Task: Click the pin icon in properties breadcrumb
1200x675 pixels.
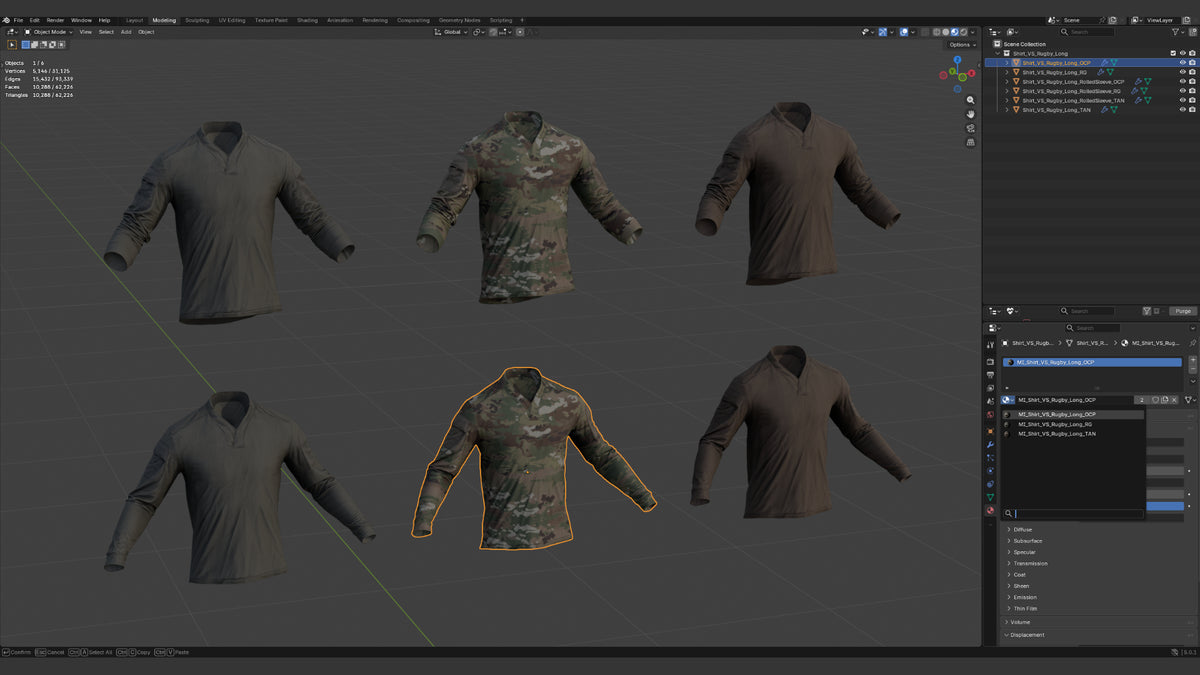Action: pyautogui.click(x=1193, y=343)
